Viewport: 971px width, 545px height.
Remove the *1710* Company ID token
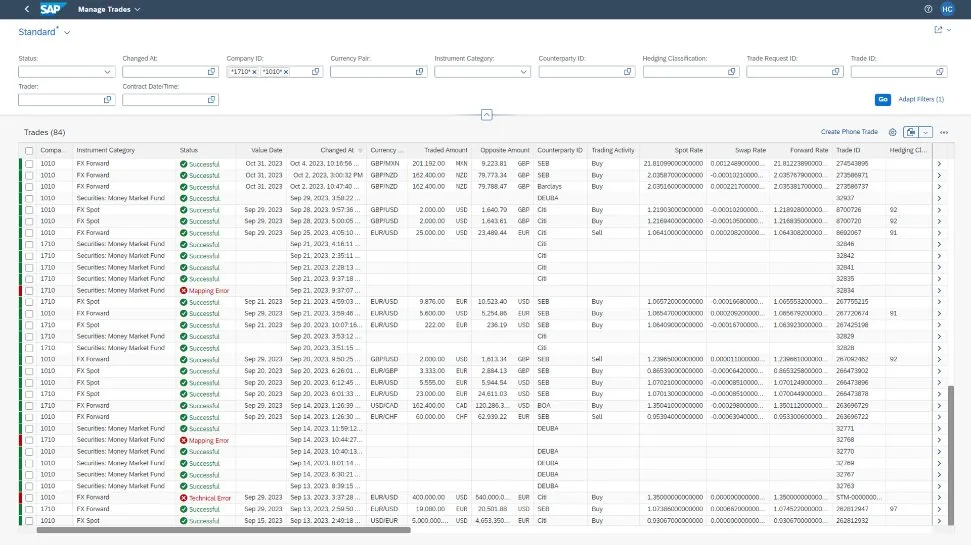click(254, 72)
